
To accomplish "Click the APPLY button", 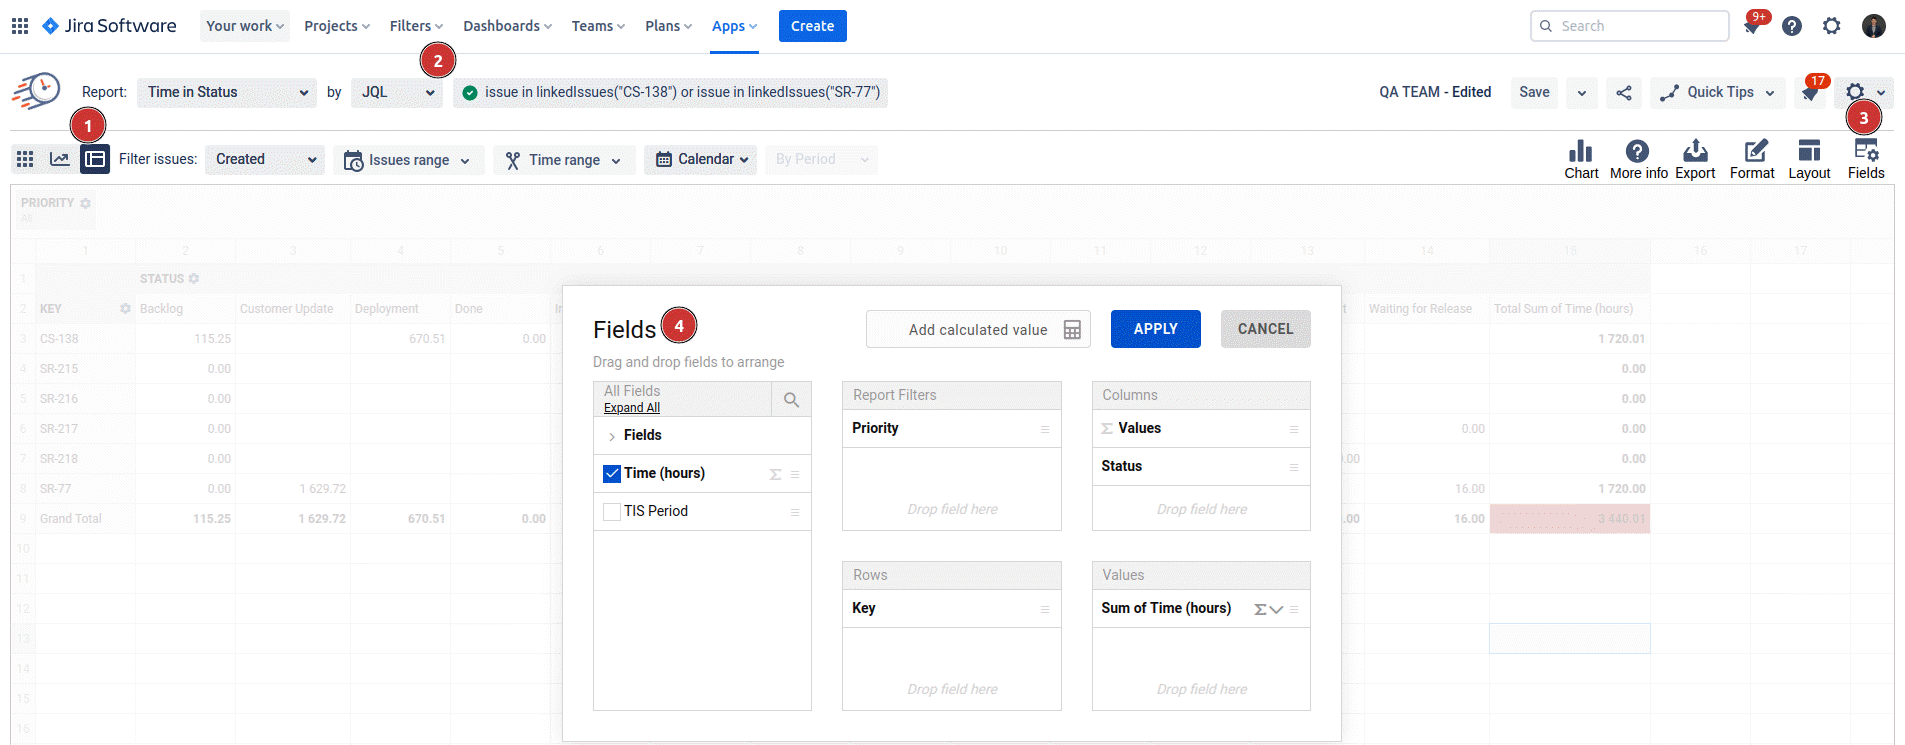I will tap(1155, 329).
